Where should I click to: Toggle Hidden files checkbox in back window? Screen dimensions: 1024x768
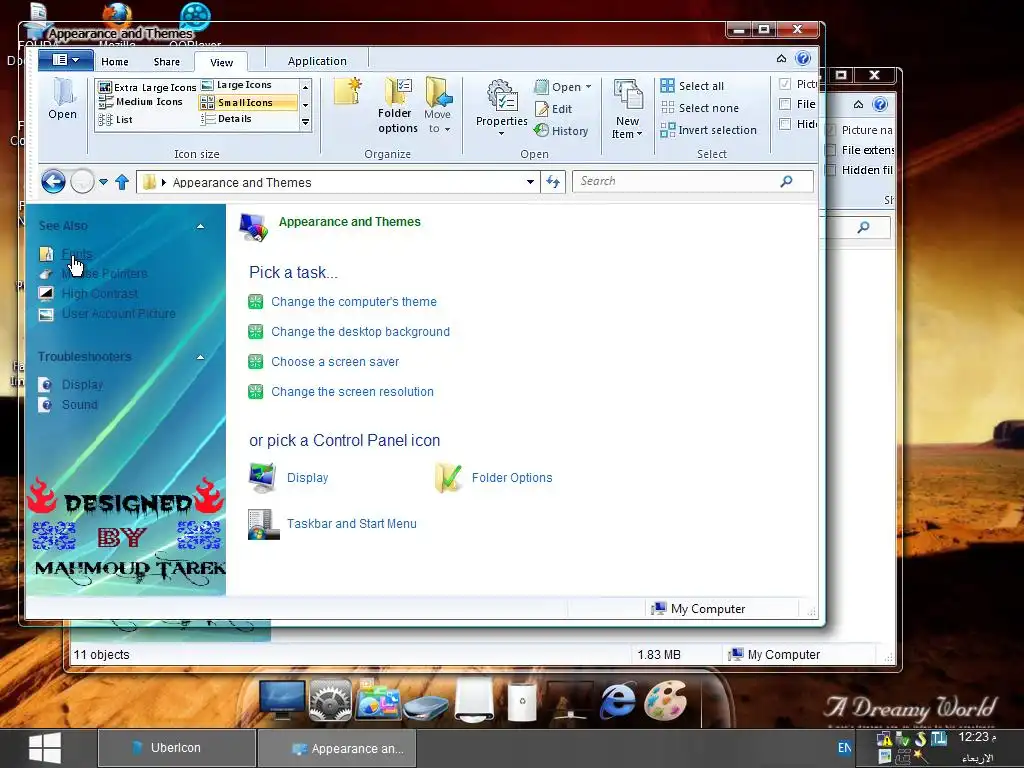(831, 170)
